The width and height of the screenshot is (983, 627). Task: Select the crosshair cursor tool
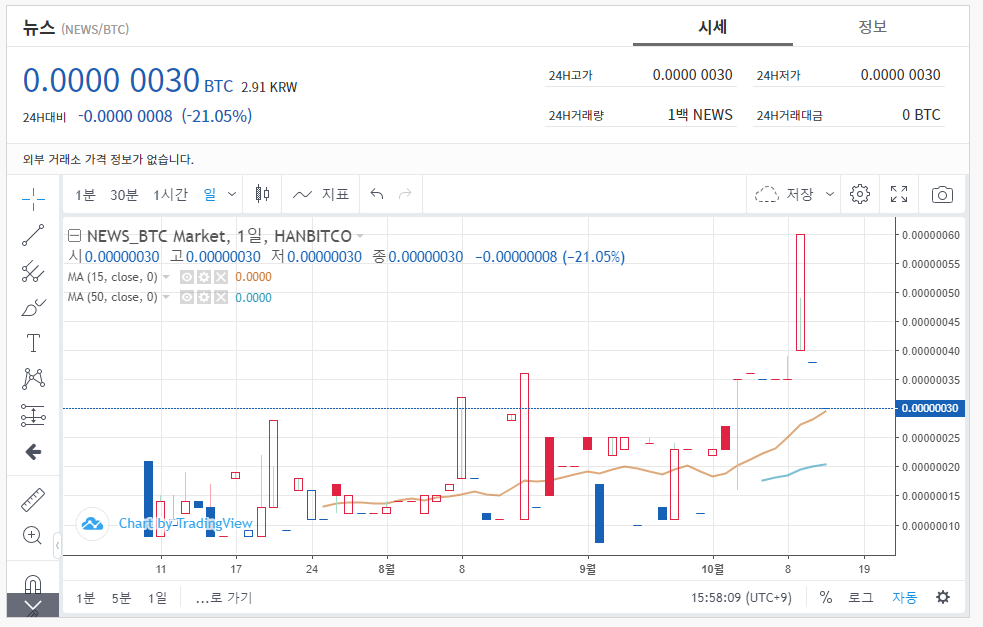33,199
